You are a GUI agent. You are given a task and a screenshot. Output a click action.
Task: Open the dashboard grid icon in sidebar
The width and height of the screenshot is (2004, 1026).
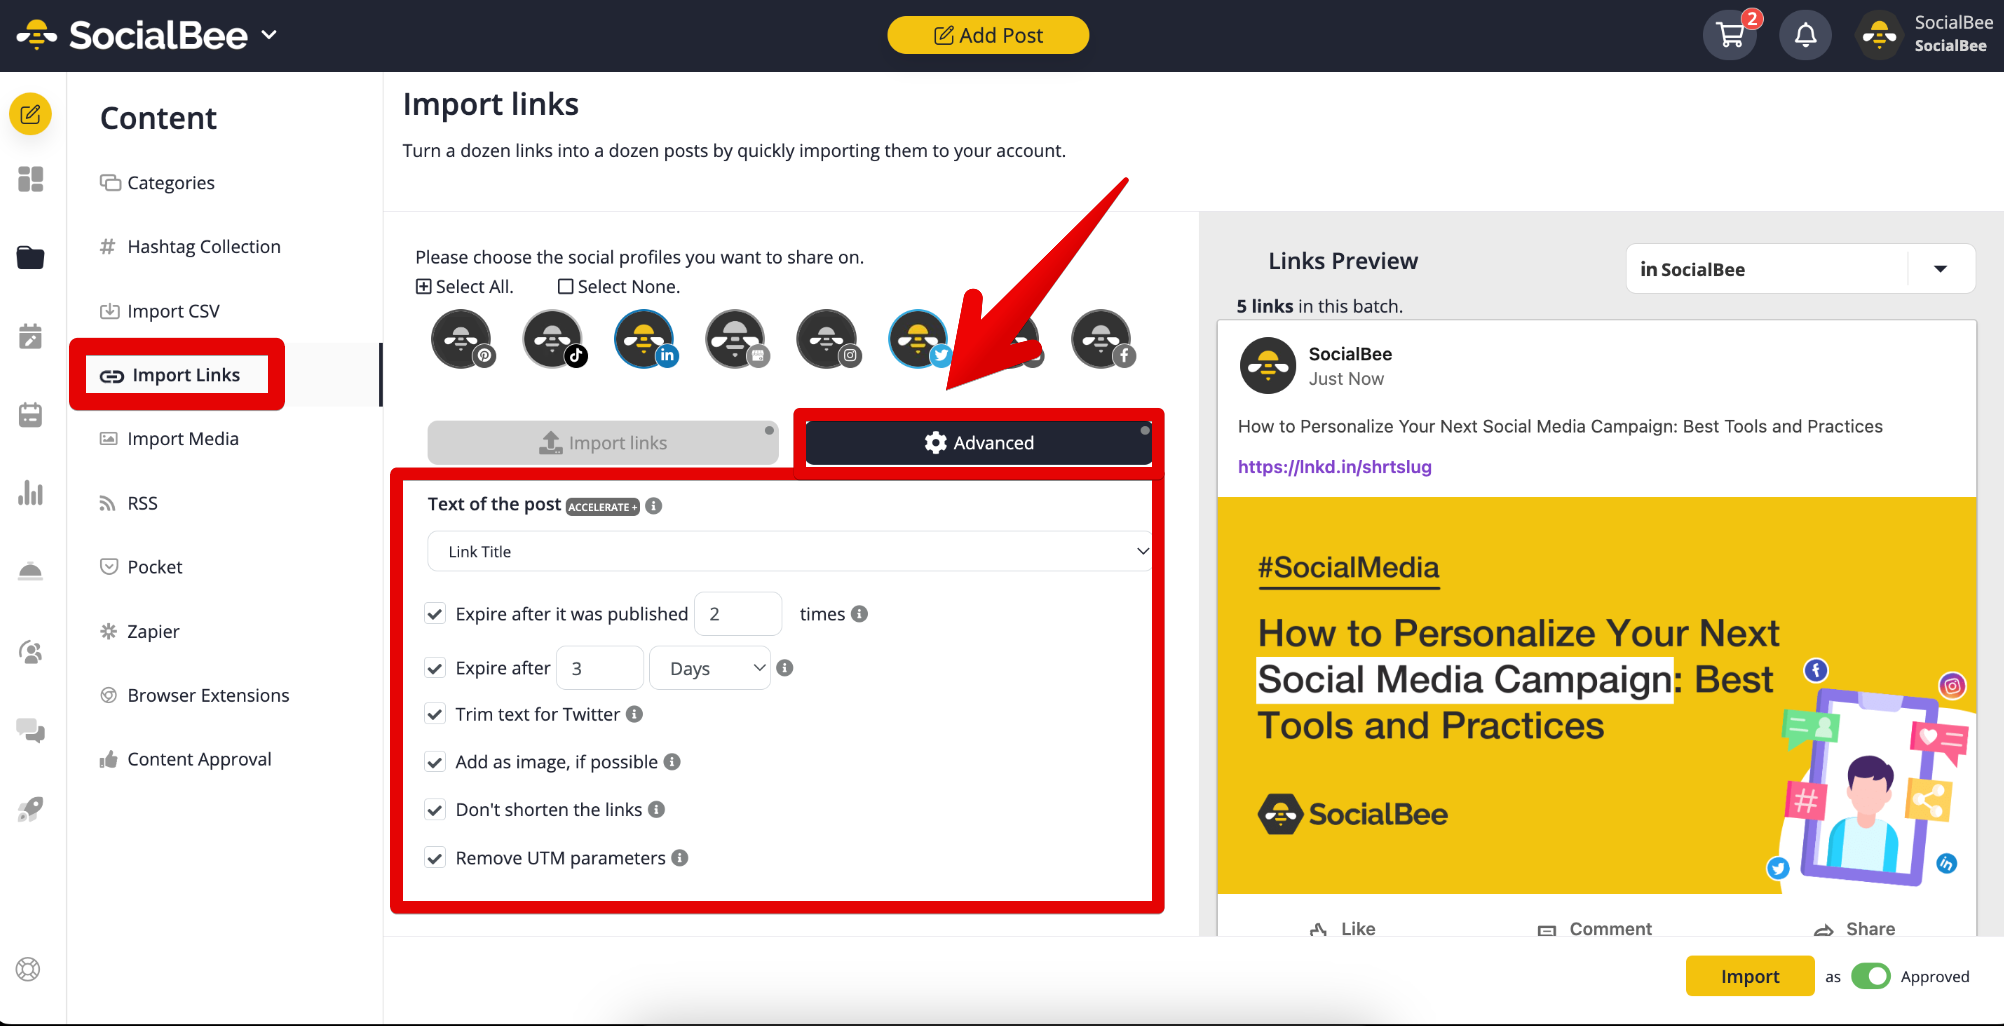tap(31, 179)
